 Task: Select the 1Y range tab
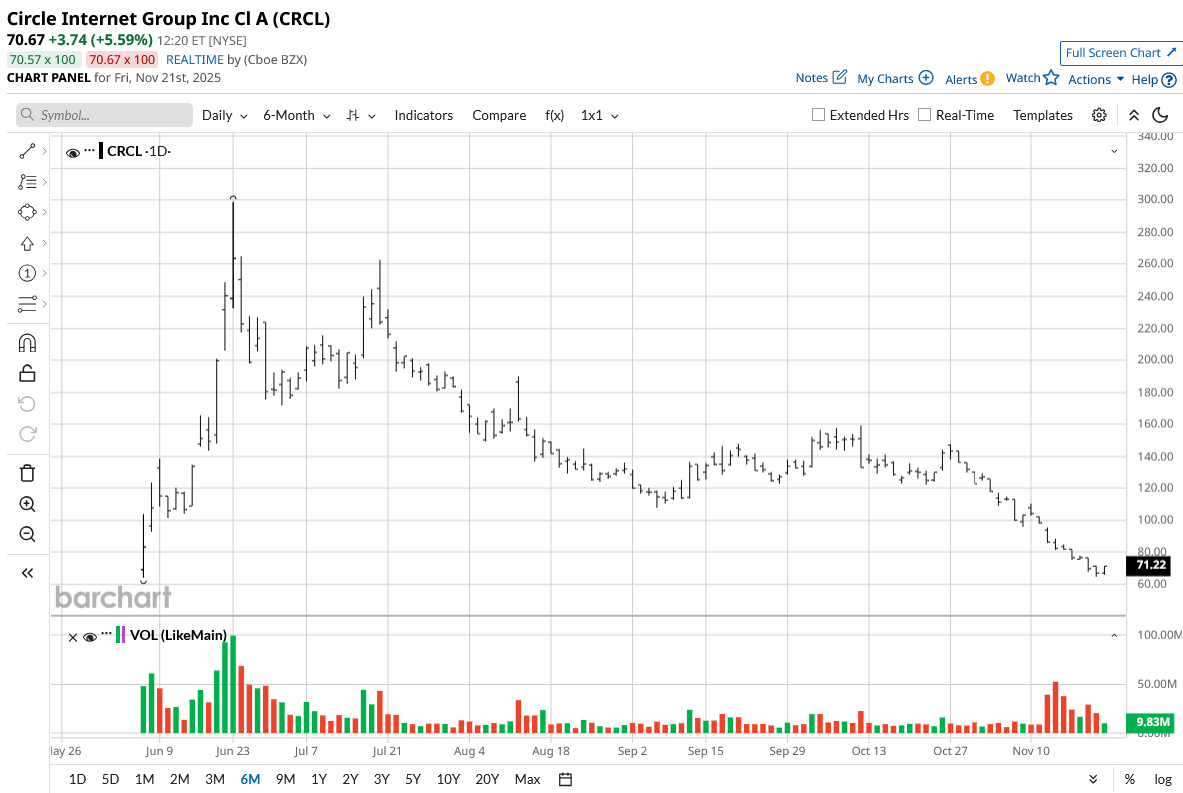(x=318, y=779)
